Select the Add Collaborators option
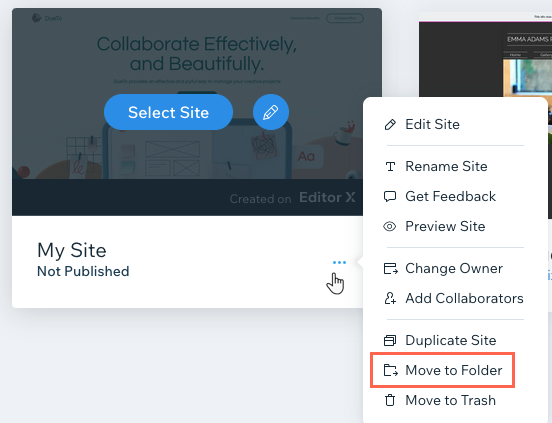Image resolution: width=552 pixels, height=423 pixels. tap(464, 298)
